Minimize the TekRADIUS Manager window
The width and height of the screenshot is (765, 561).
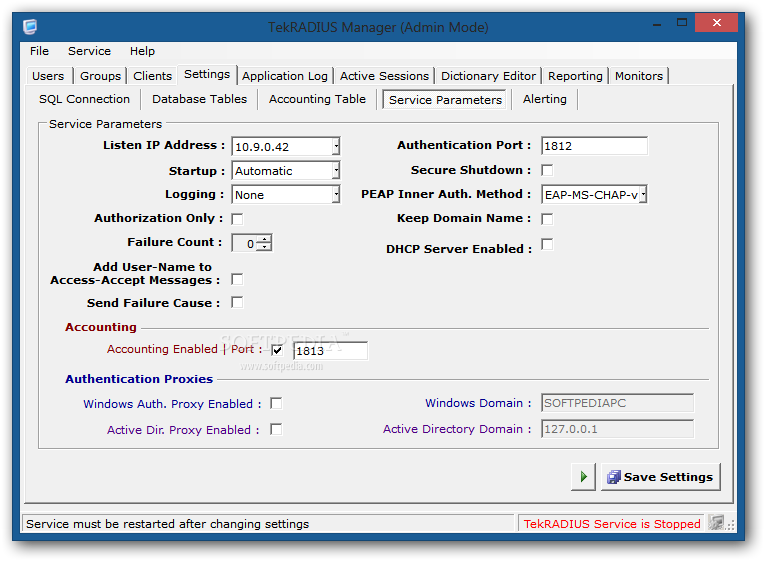[657, 23]
